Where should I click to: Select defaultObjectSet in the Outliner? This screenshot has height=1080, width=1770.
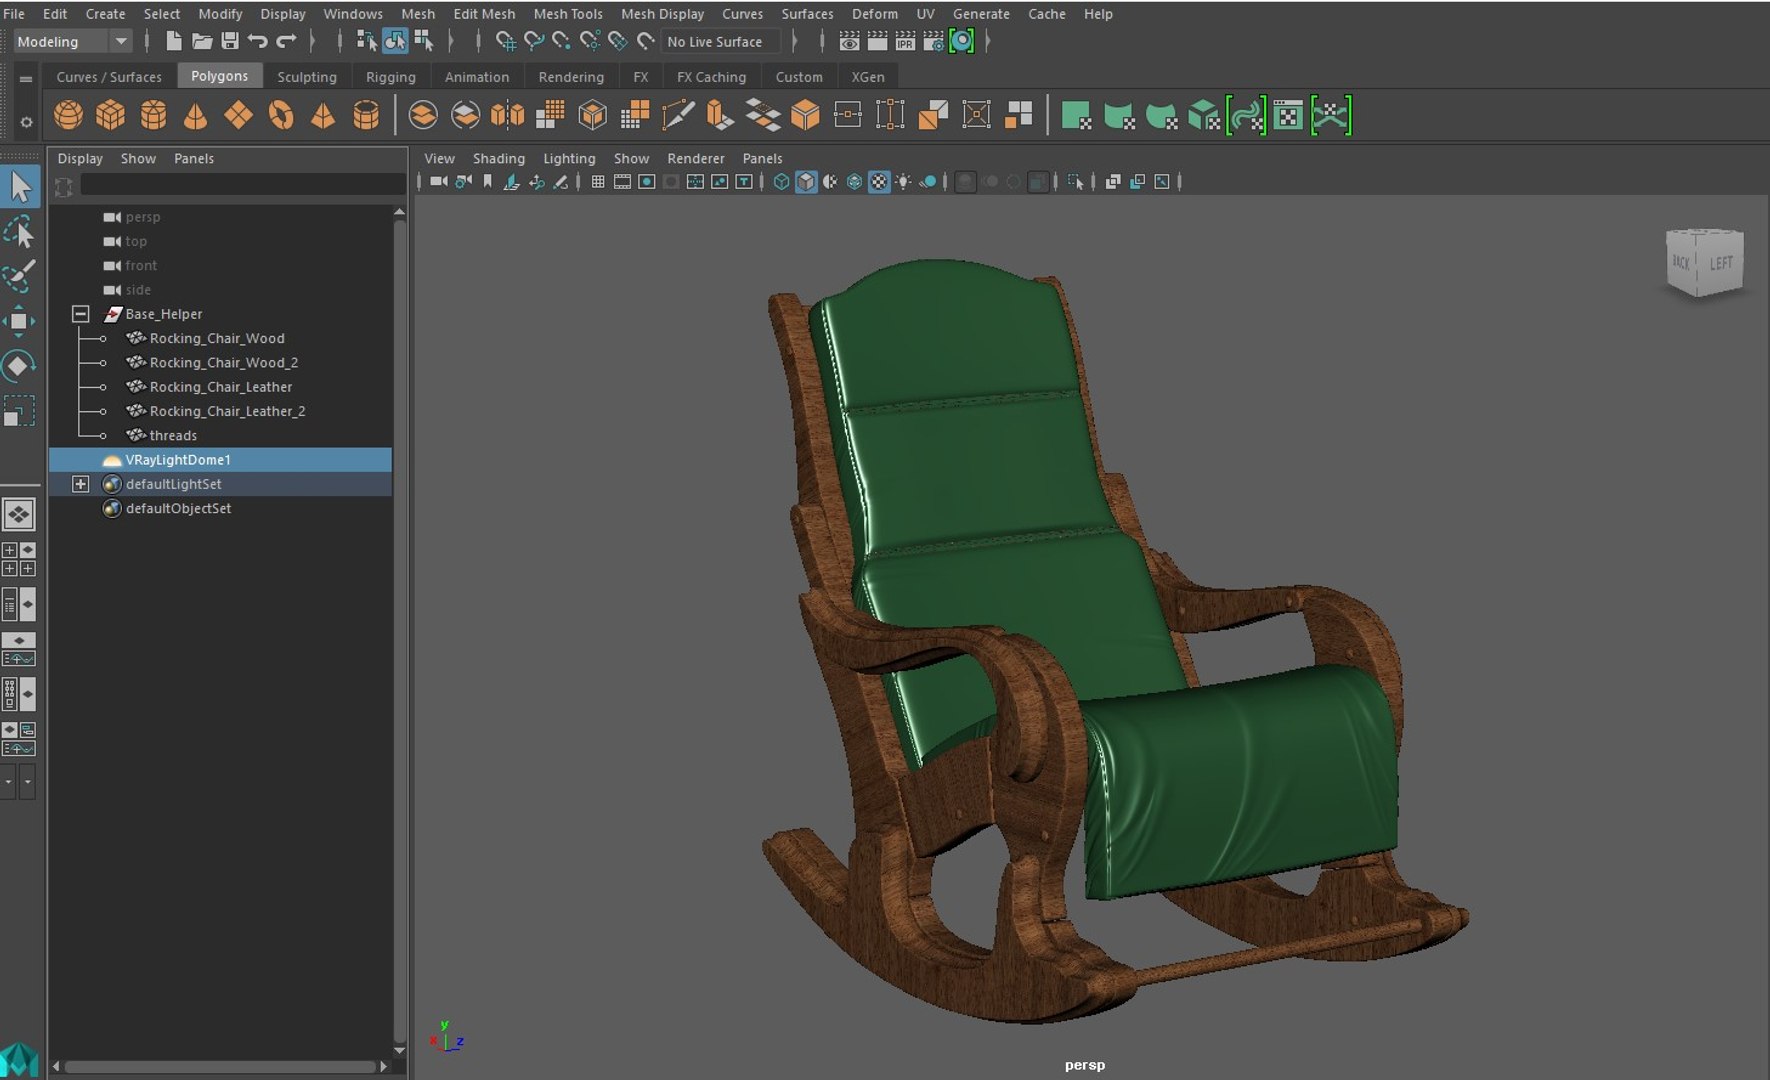coord(178,508)
